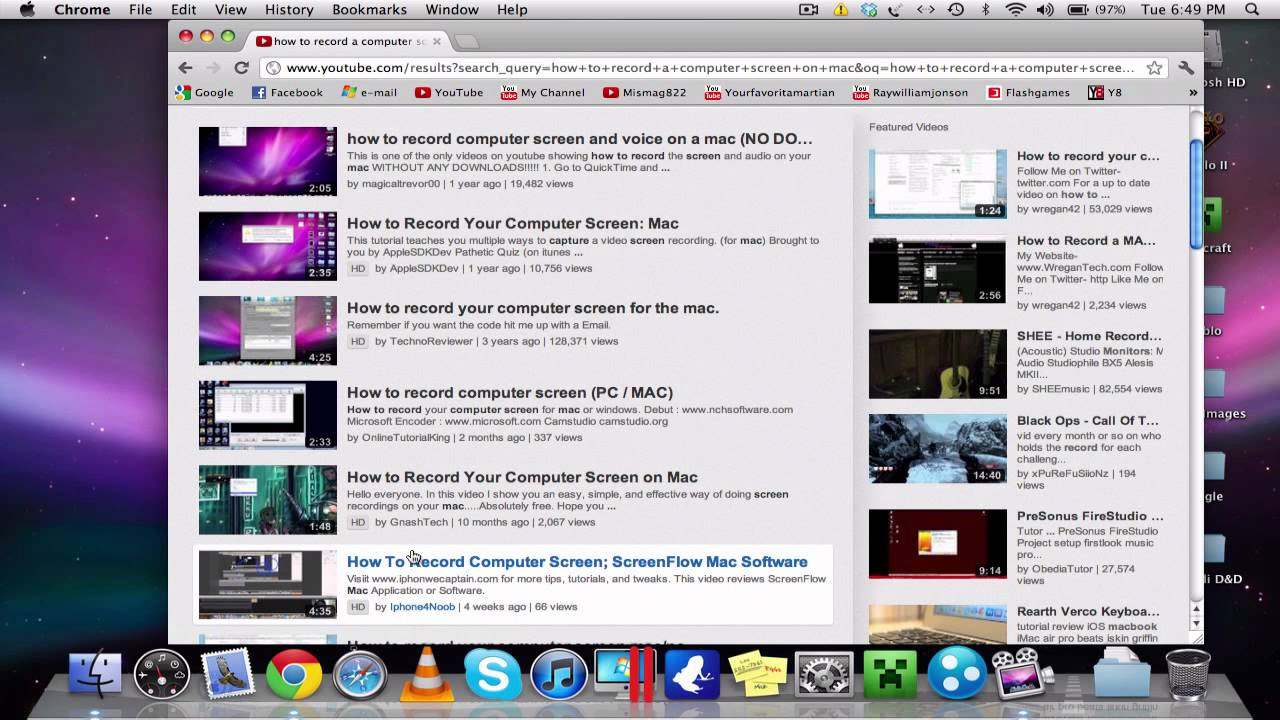This screenshot has height=720, width=1280.
Task: Open 'How to record computer screen (PC / MAC)'
Action: 510,392
